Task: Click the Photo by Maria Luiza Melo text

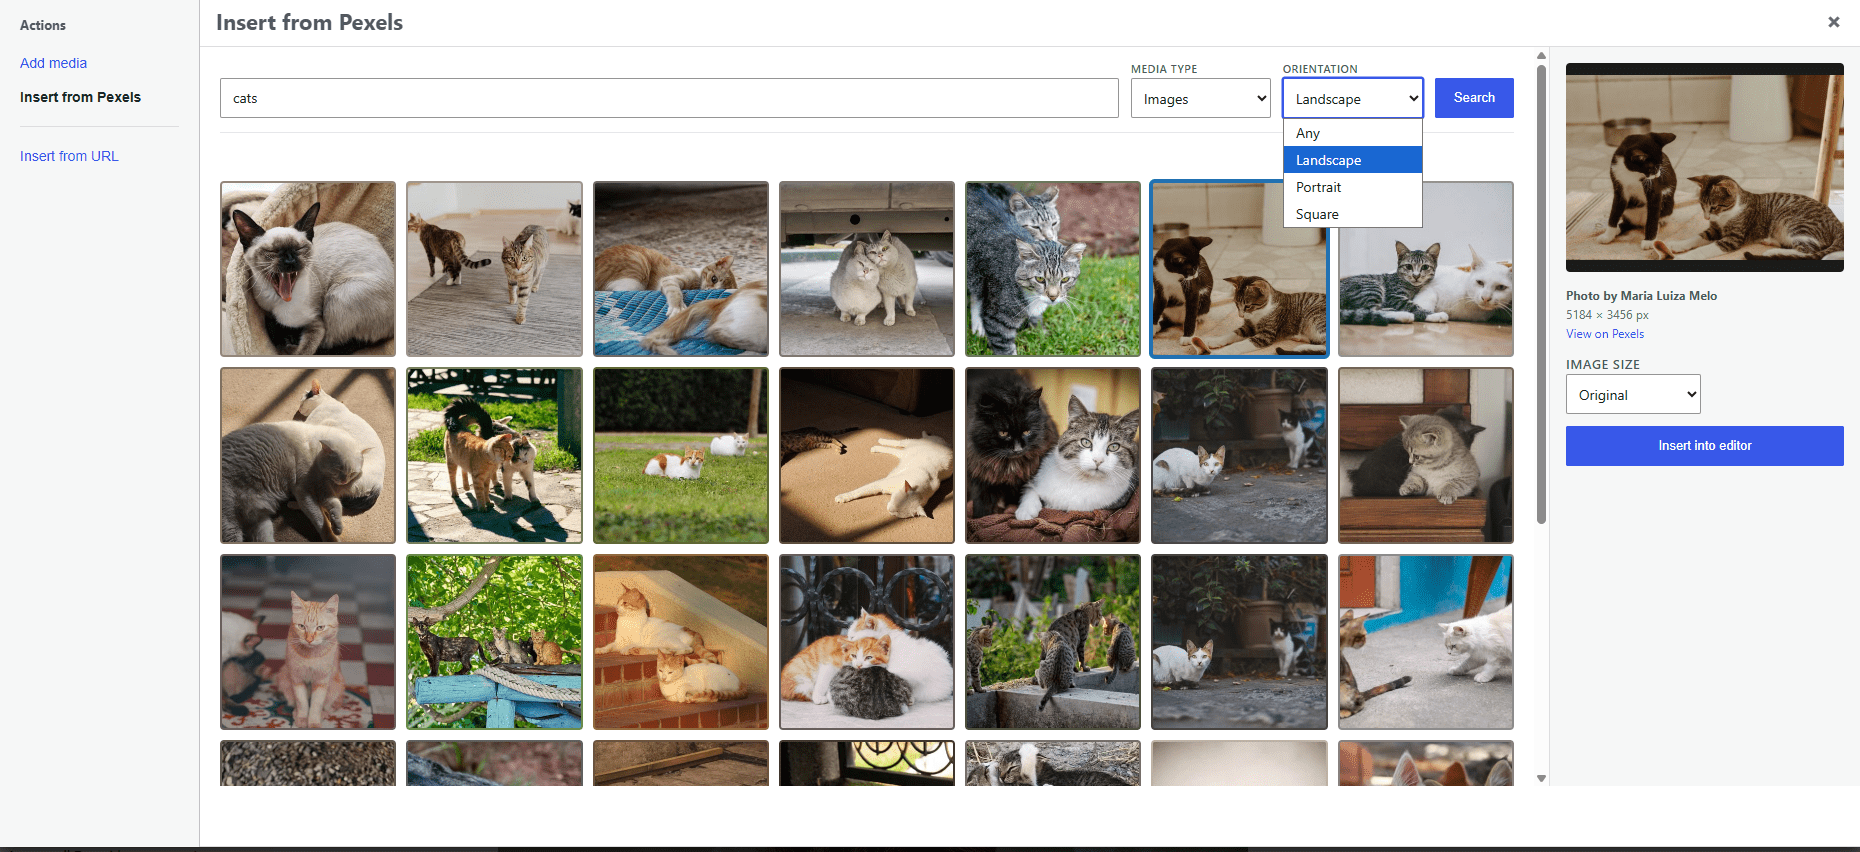Action: [1641, 296]
